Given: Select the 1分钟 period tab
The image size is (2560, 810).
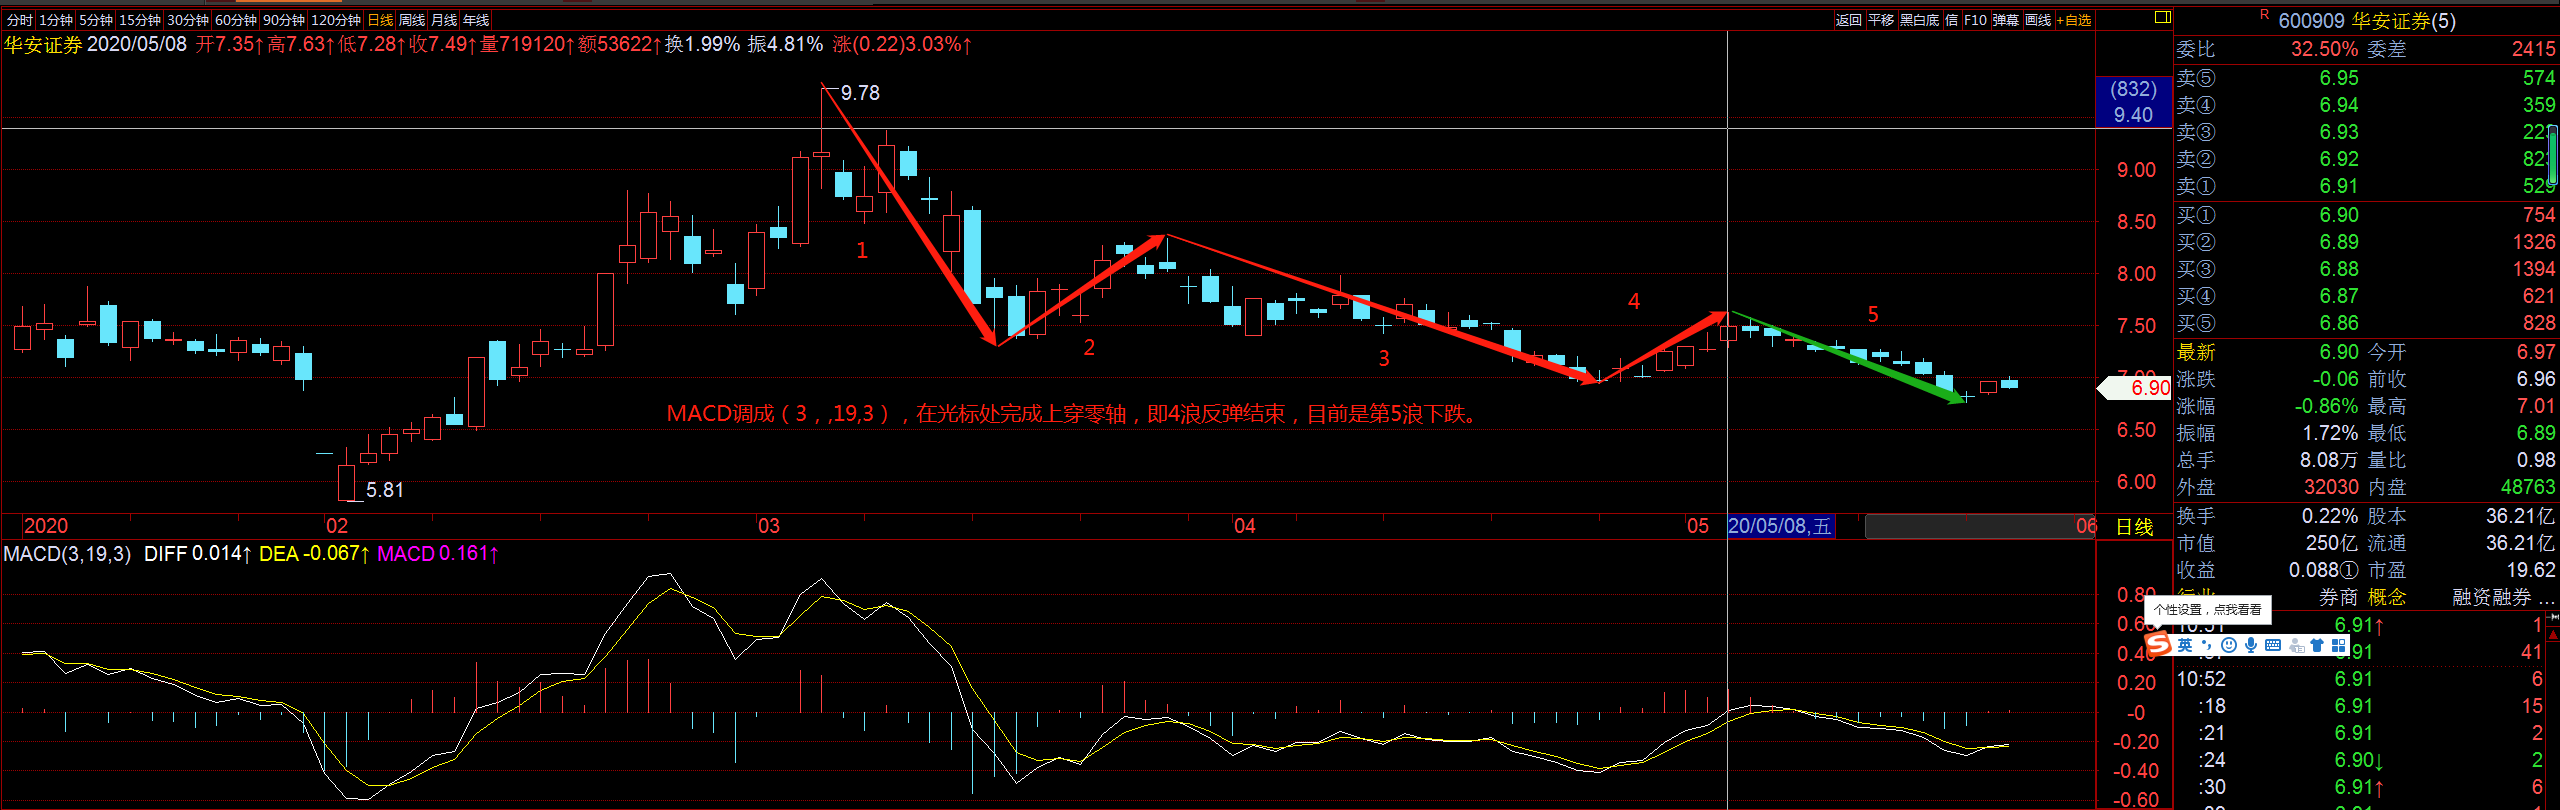Looking at the screenshot, I should (56, 20).
